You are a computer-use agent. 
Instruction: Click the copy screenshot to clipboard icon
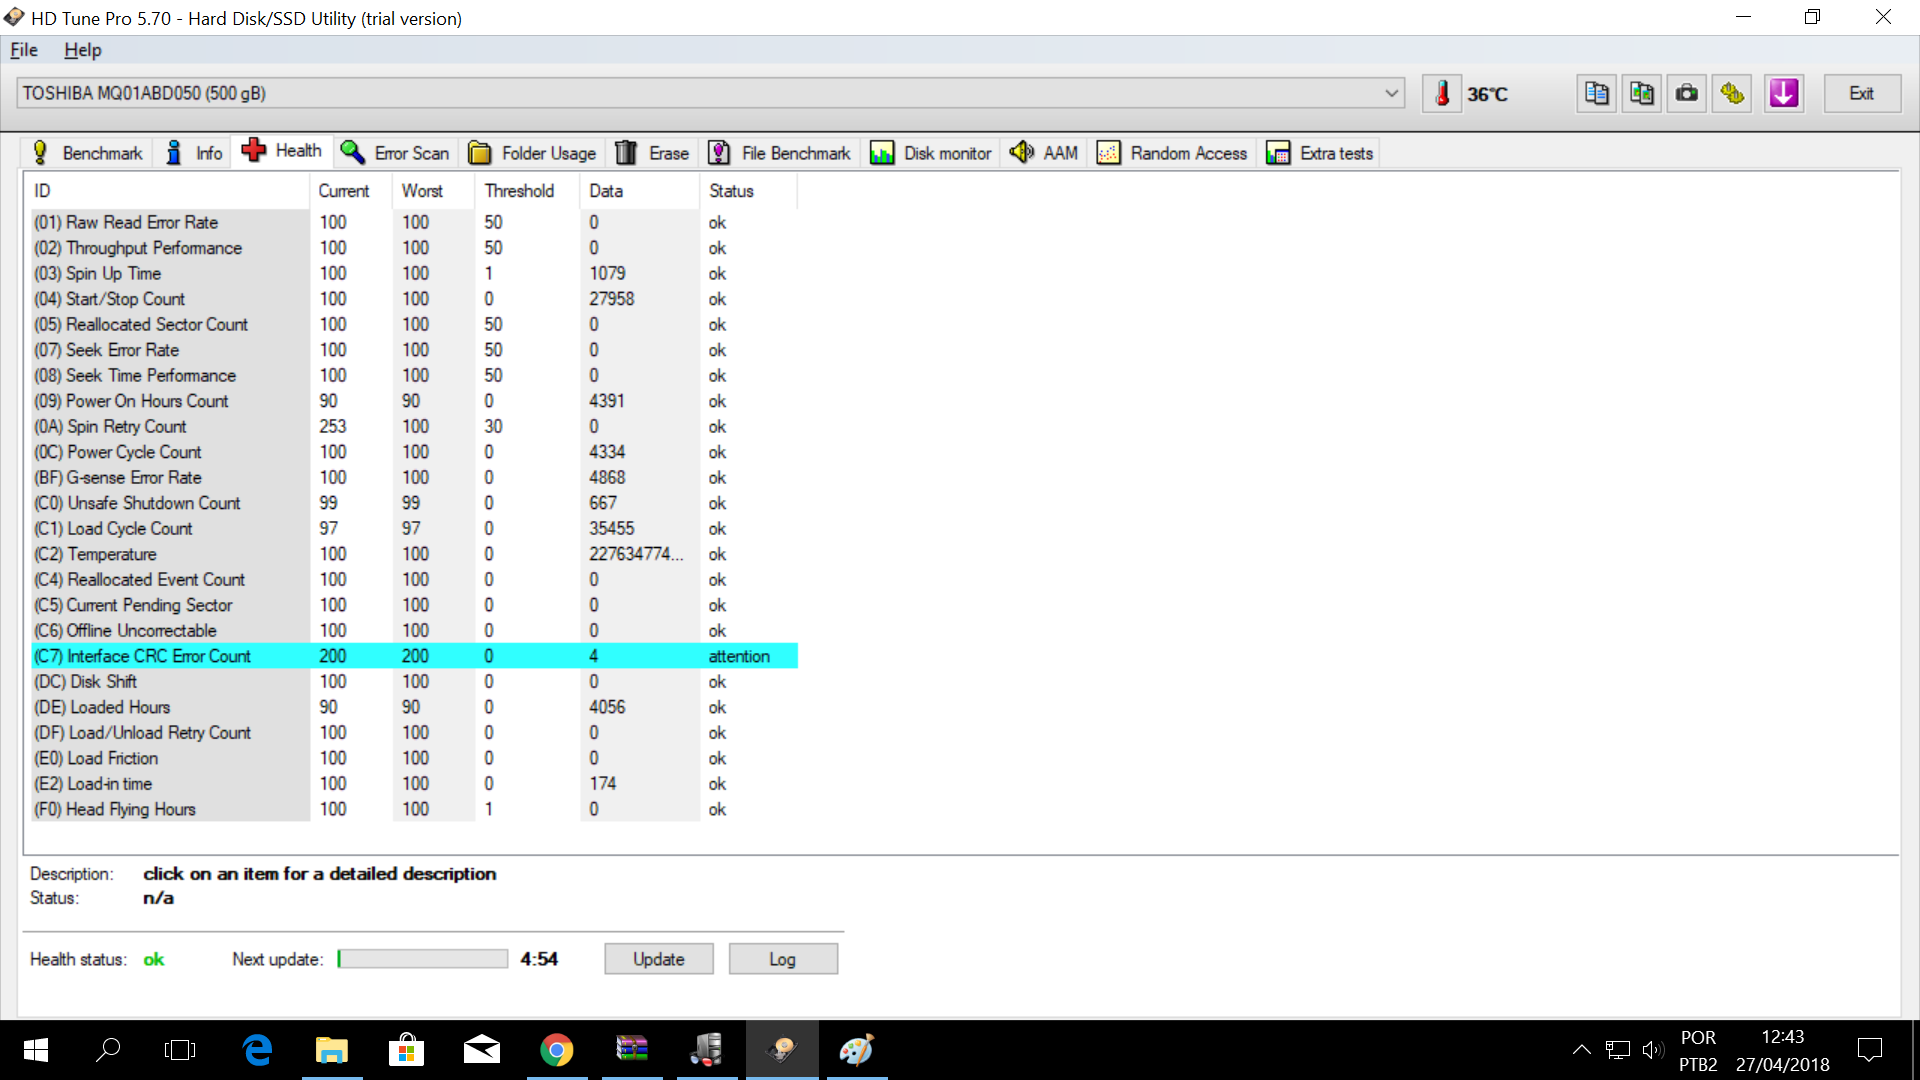[1642, 94]
